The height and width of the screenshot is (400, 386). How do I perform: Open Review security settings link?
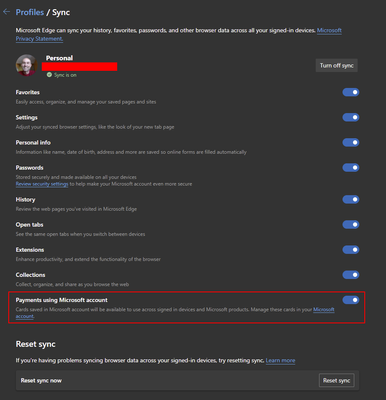(42, 184)
